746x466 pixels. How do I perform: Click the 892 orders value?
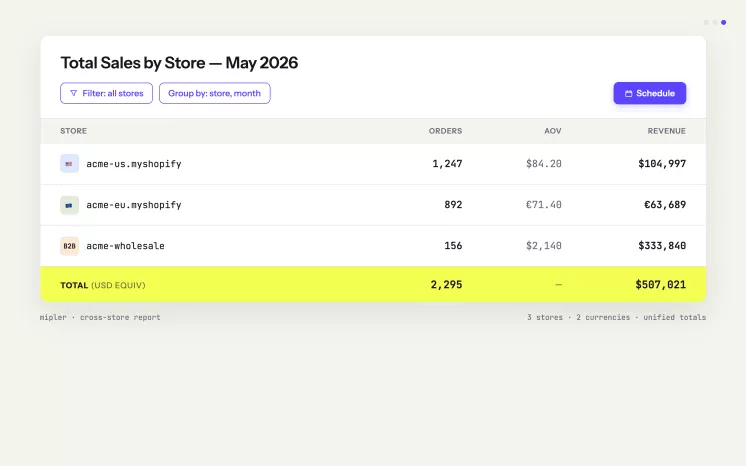pos(453,205)
